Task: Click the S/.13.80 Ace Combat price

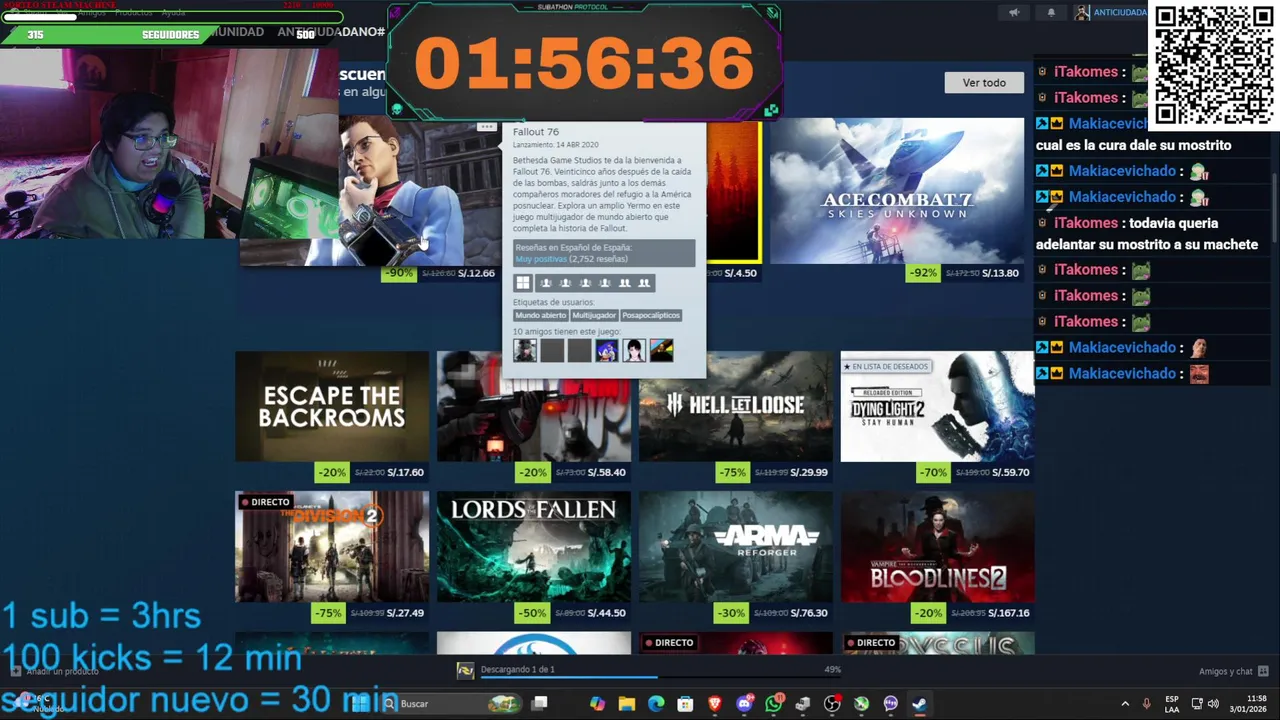Action: 1000,273
